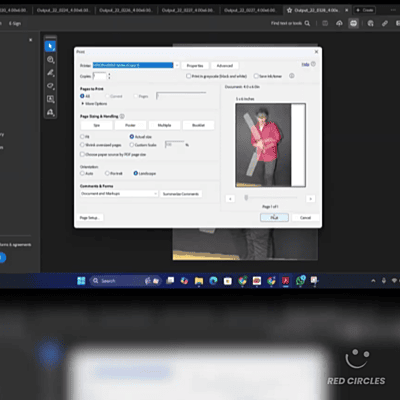Select the Fit radio option
400x400 pixels.
coord(82,137)
